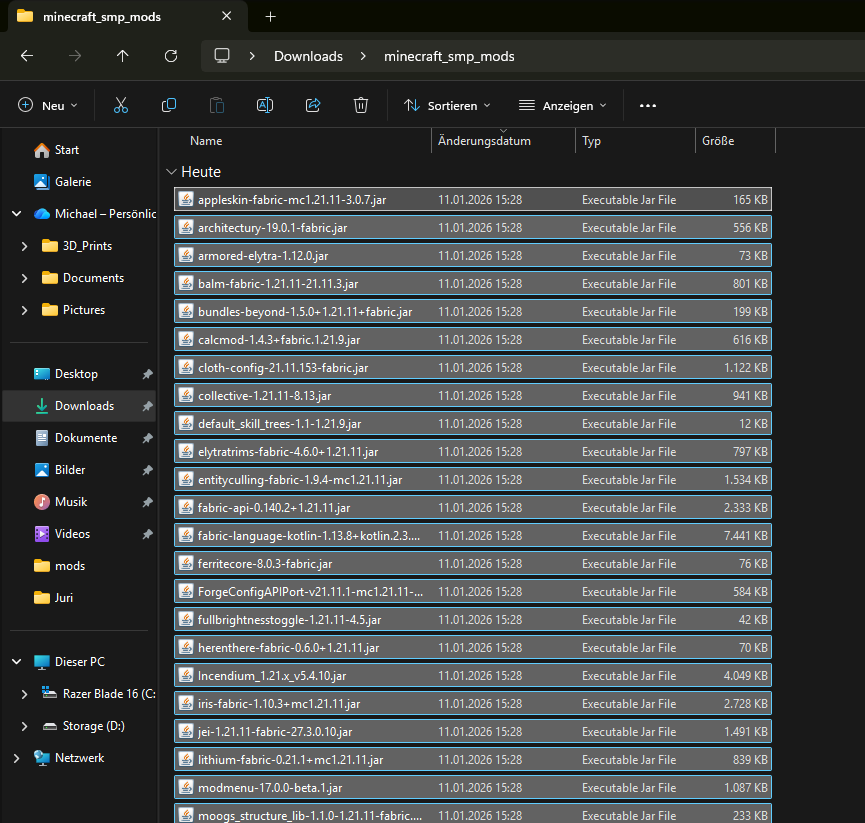Click the Rename icon in toolbar
Screen dimensions: 865x823
click(x=265, y=105)
